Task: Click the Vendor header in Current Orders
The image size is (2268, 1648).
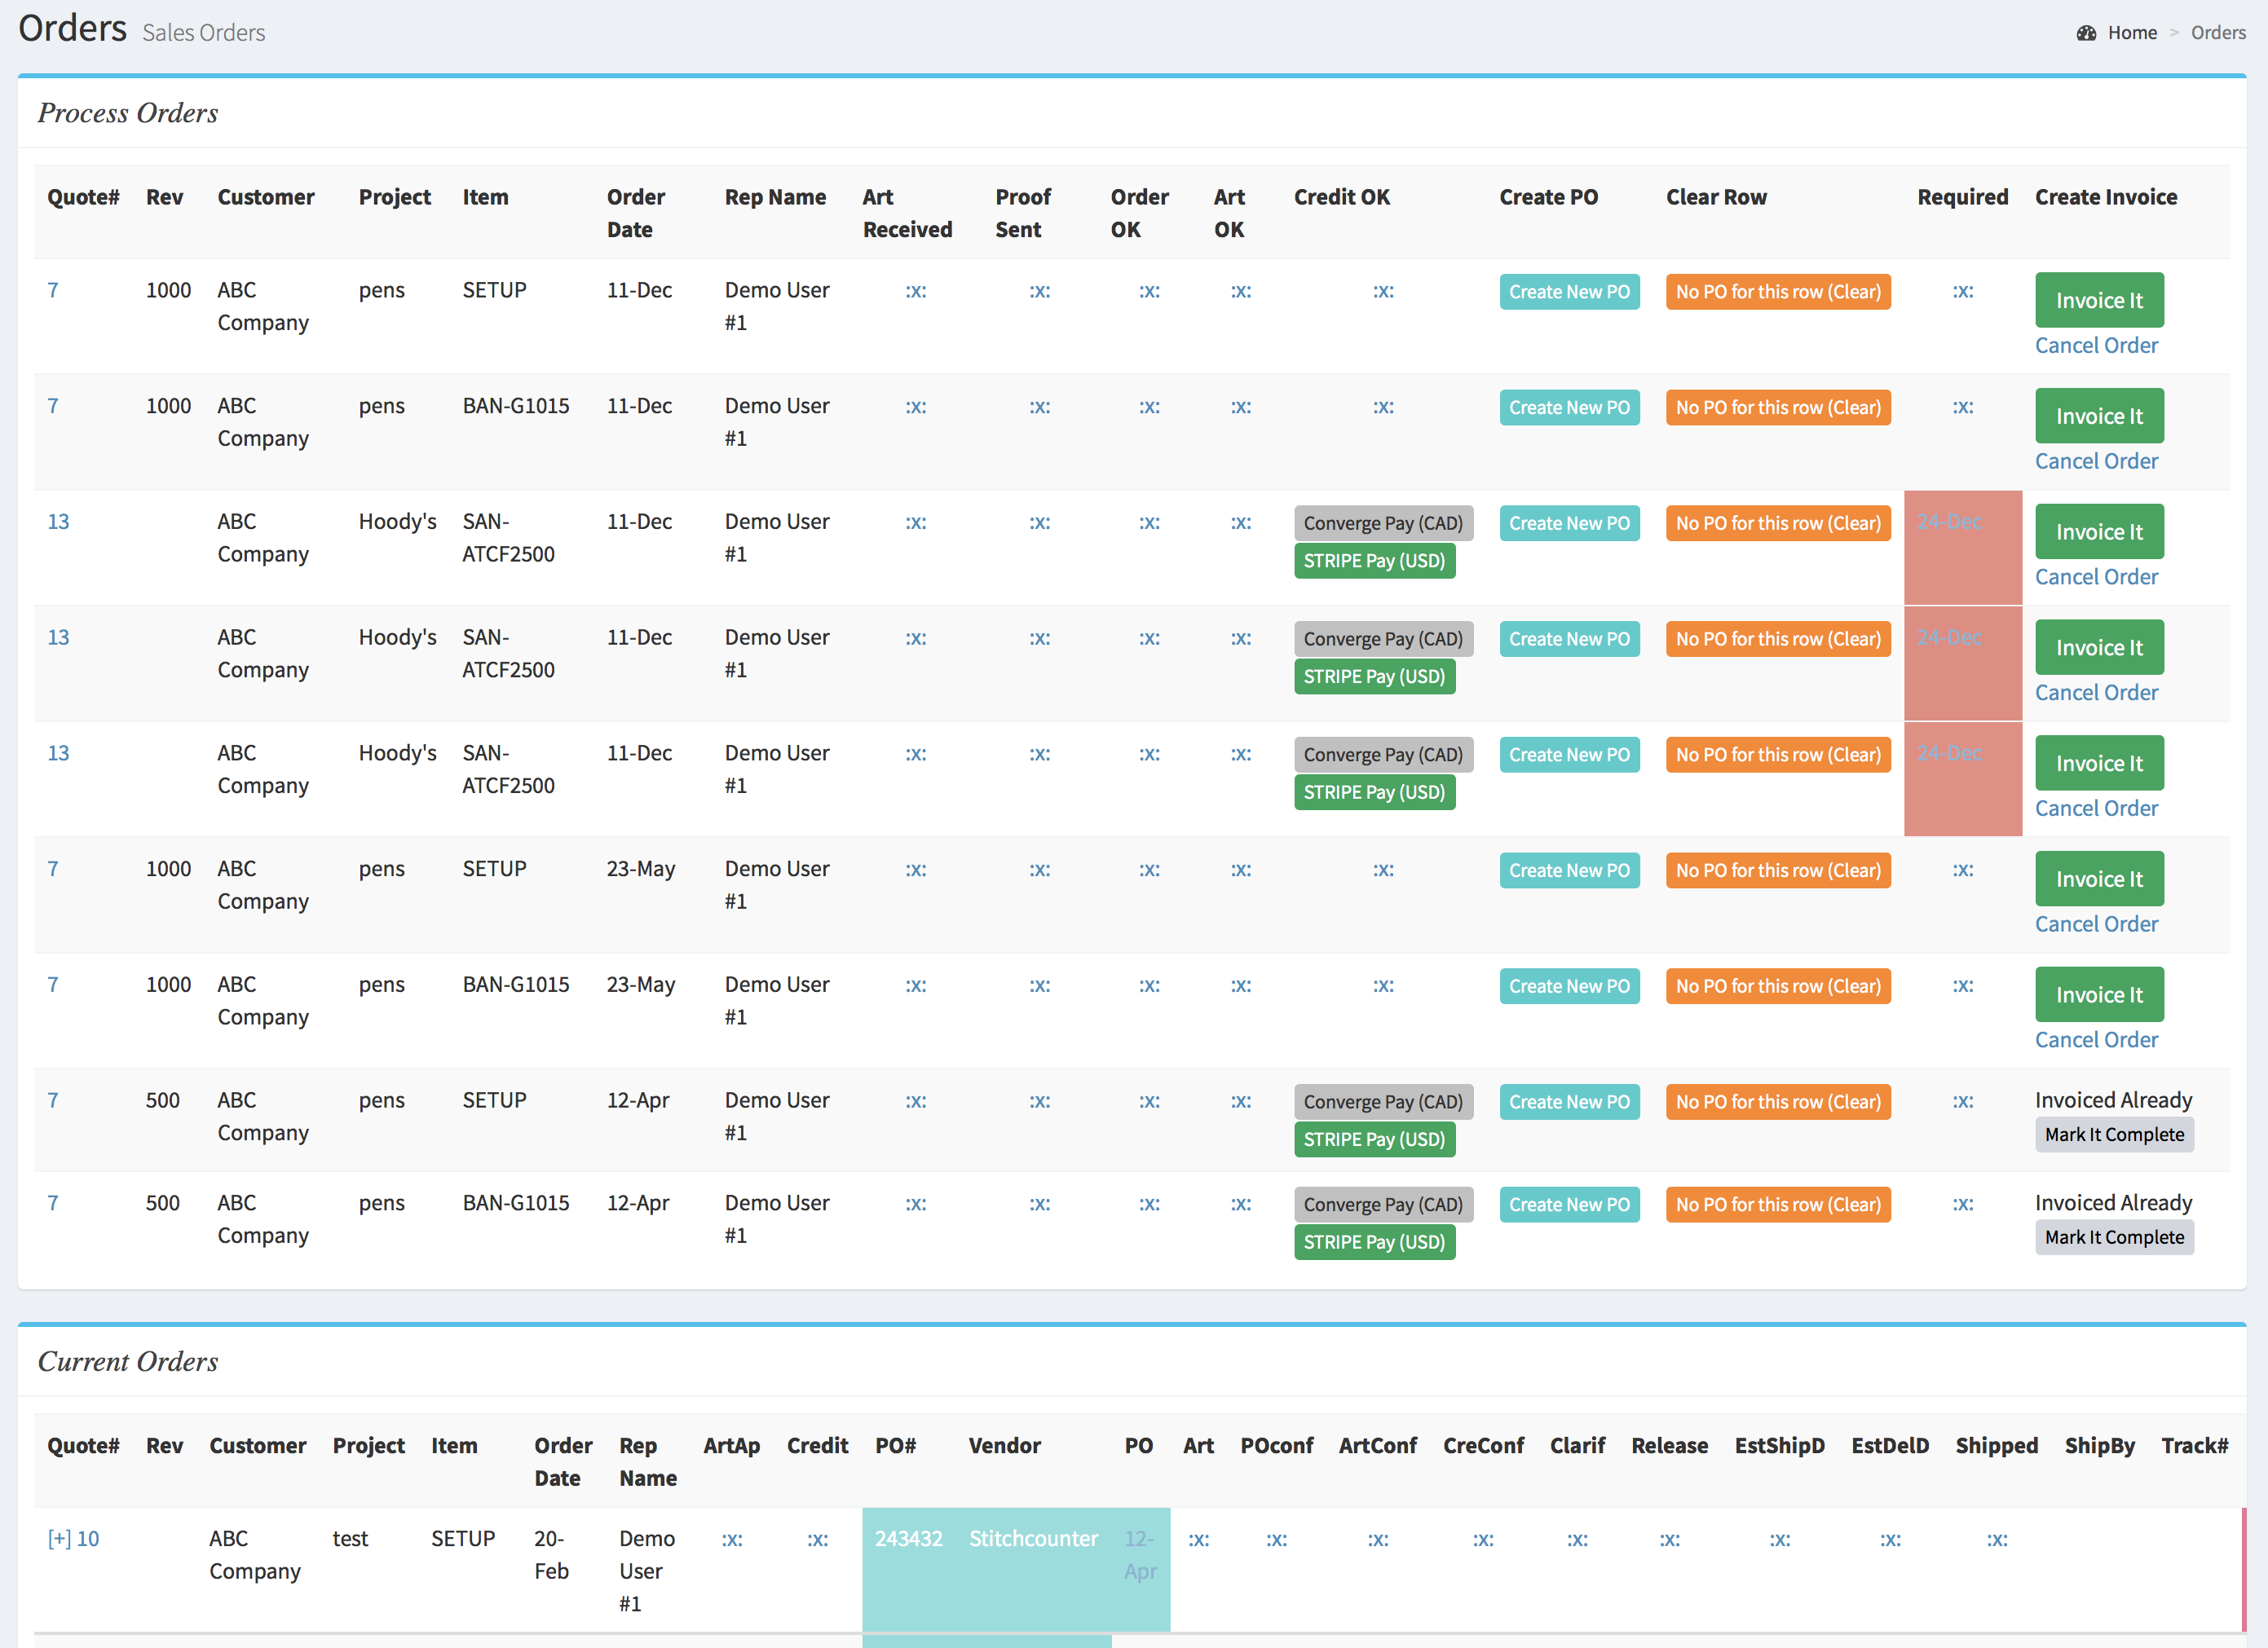Action: [1004, 1445]
